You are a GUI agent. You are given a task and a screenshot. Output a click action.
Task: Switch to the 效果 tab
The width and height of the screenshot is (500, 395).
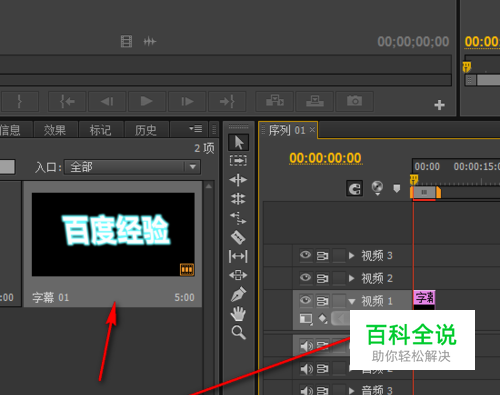coord(55,130)
